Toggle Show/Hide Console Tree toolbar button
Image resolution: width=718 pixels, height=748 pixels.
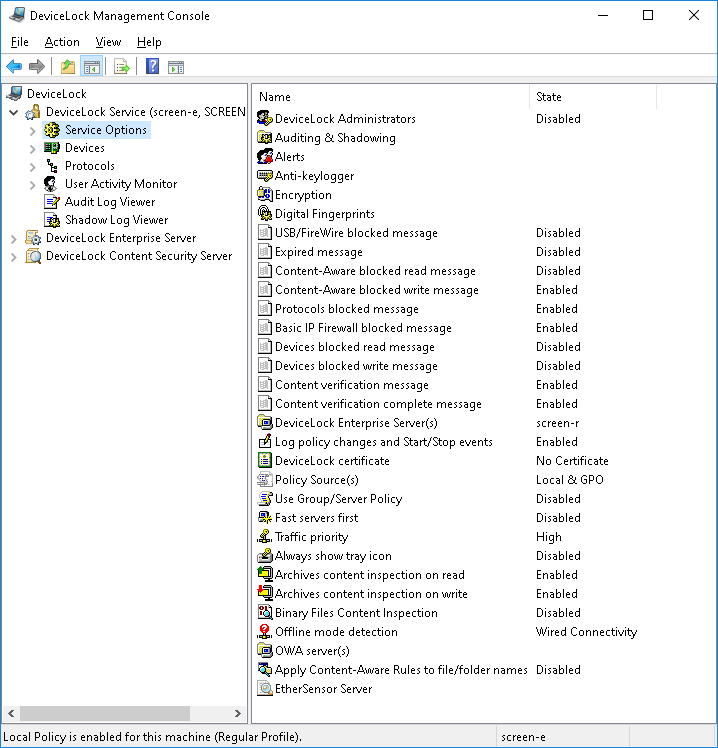click(x=91, y=67)
